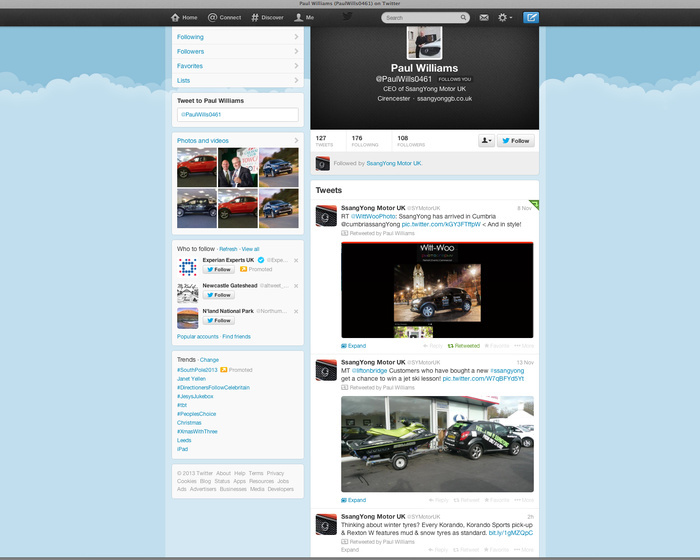Open the bit.ly link in winter tyres tweet
The height and width of the screenshot is (560, 700).
click(x=511, y=533)
